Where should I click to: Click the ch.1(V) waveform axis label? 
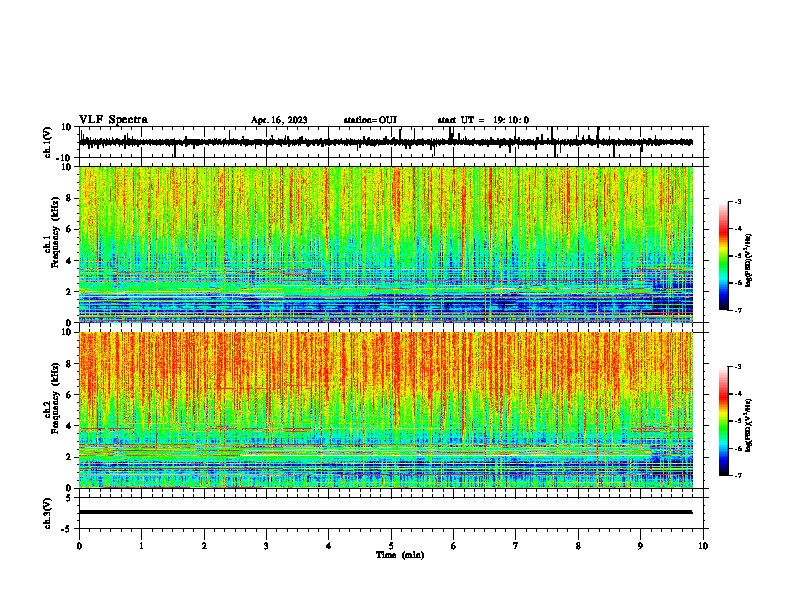click(x=48, y=142)
